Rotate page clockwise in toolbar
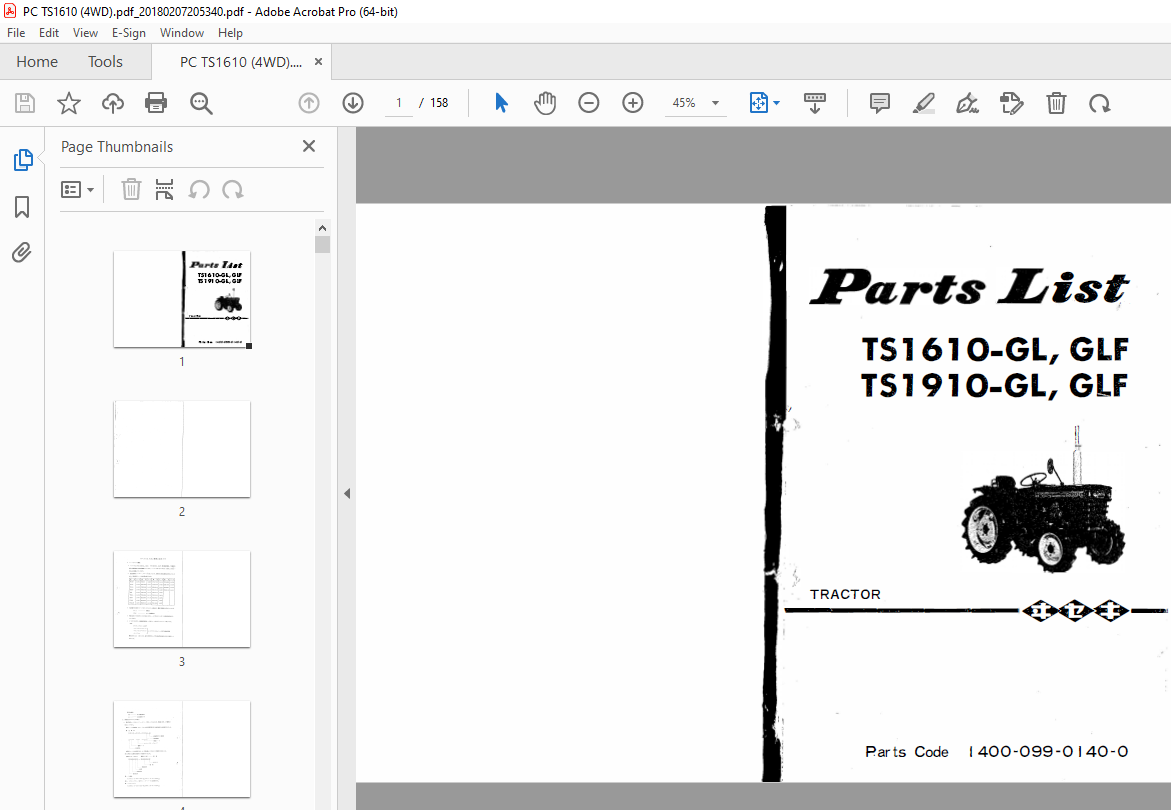The image size is (1171, 810). coord(1099,103)
